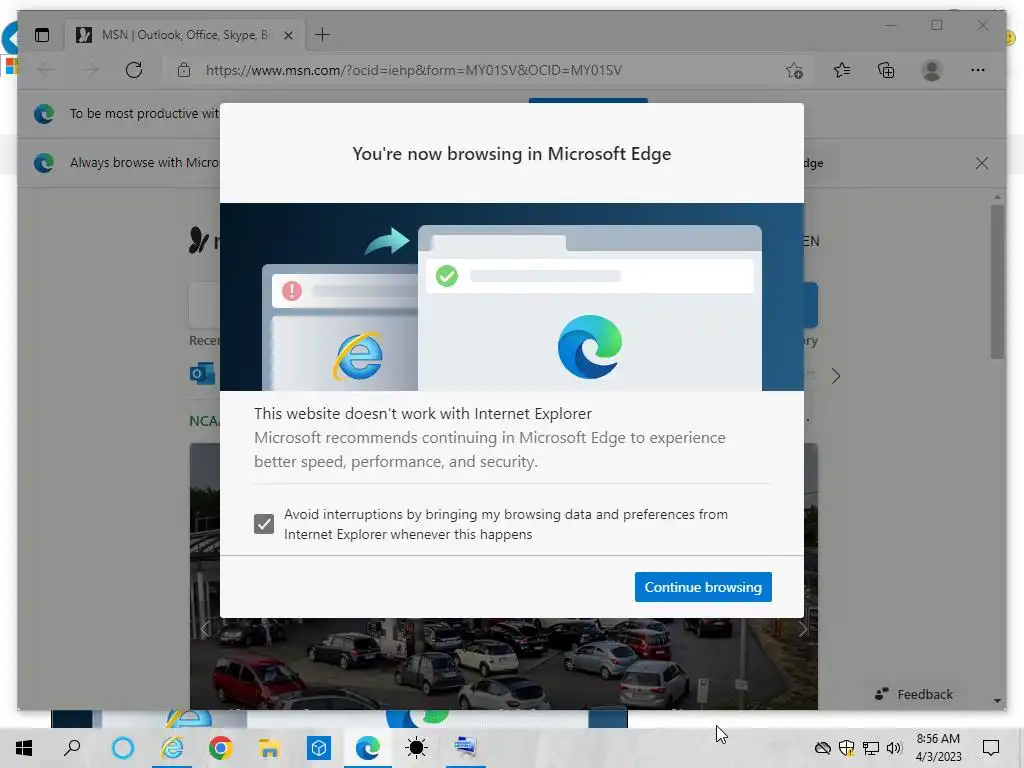Go to previous carousel news slide

[x=205, y=629]
